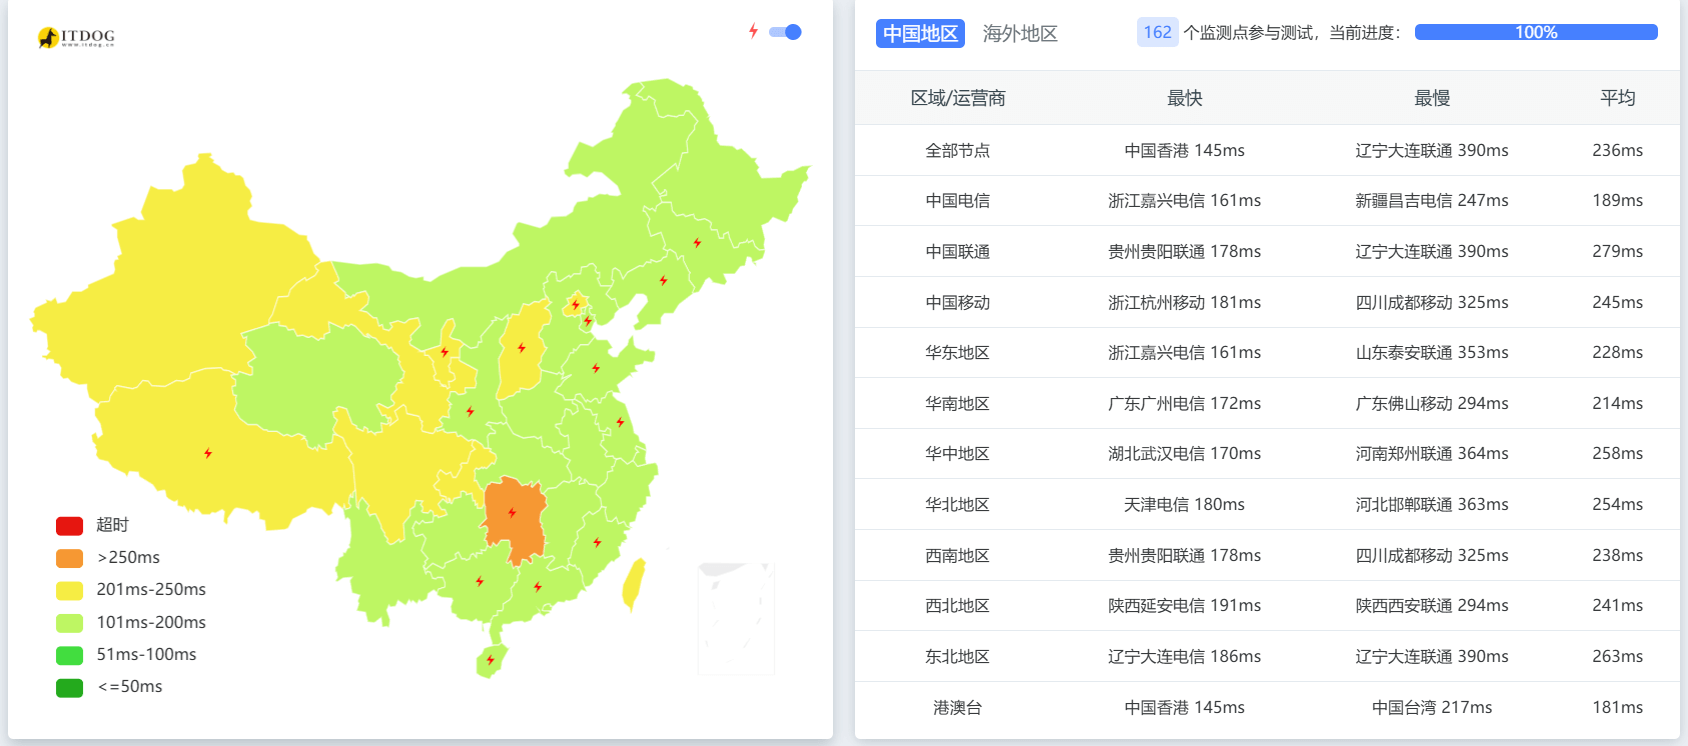
Task: Click the 100% progress bar
Action: (x=1536, y=32)
